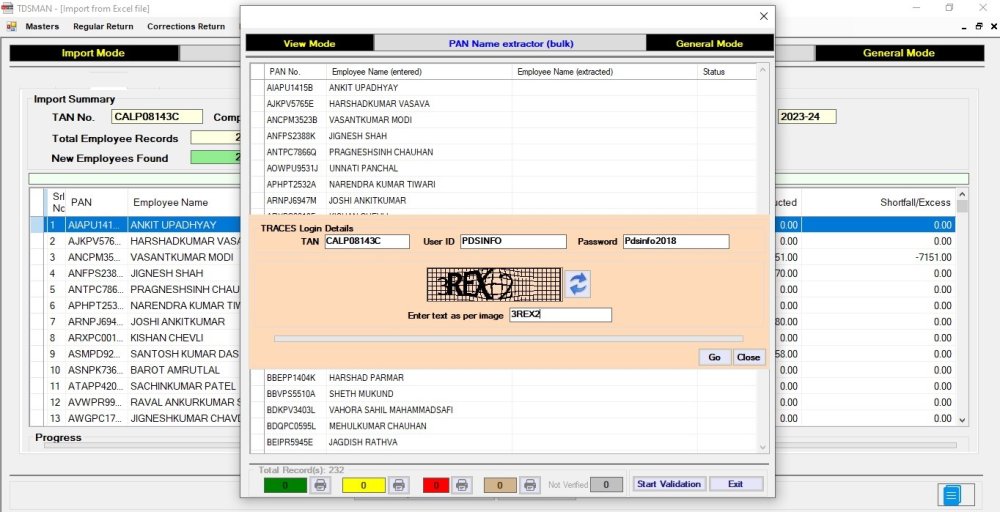
Task: Click the Exit button
Action: tap(735, 484)
